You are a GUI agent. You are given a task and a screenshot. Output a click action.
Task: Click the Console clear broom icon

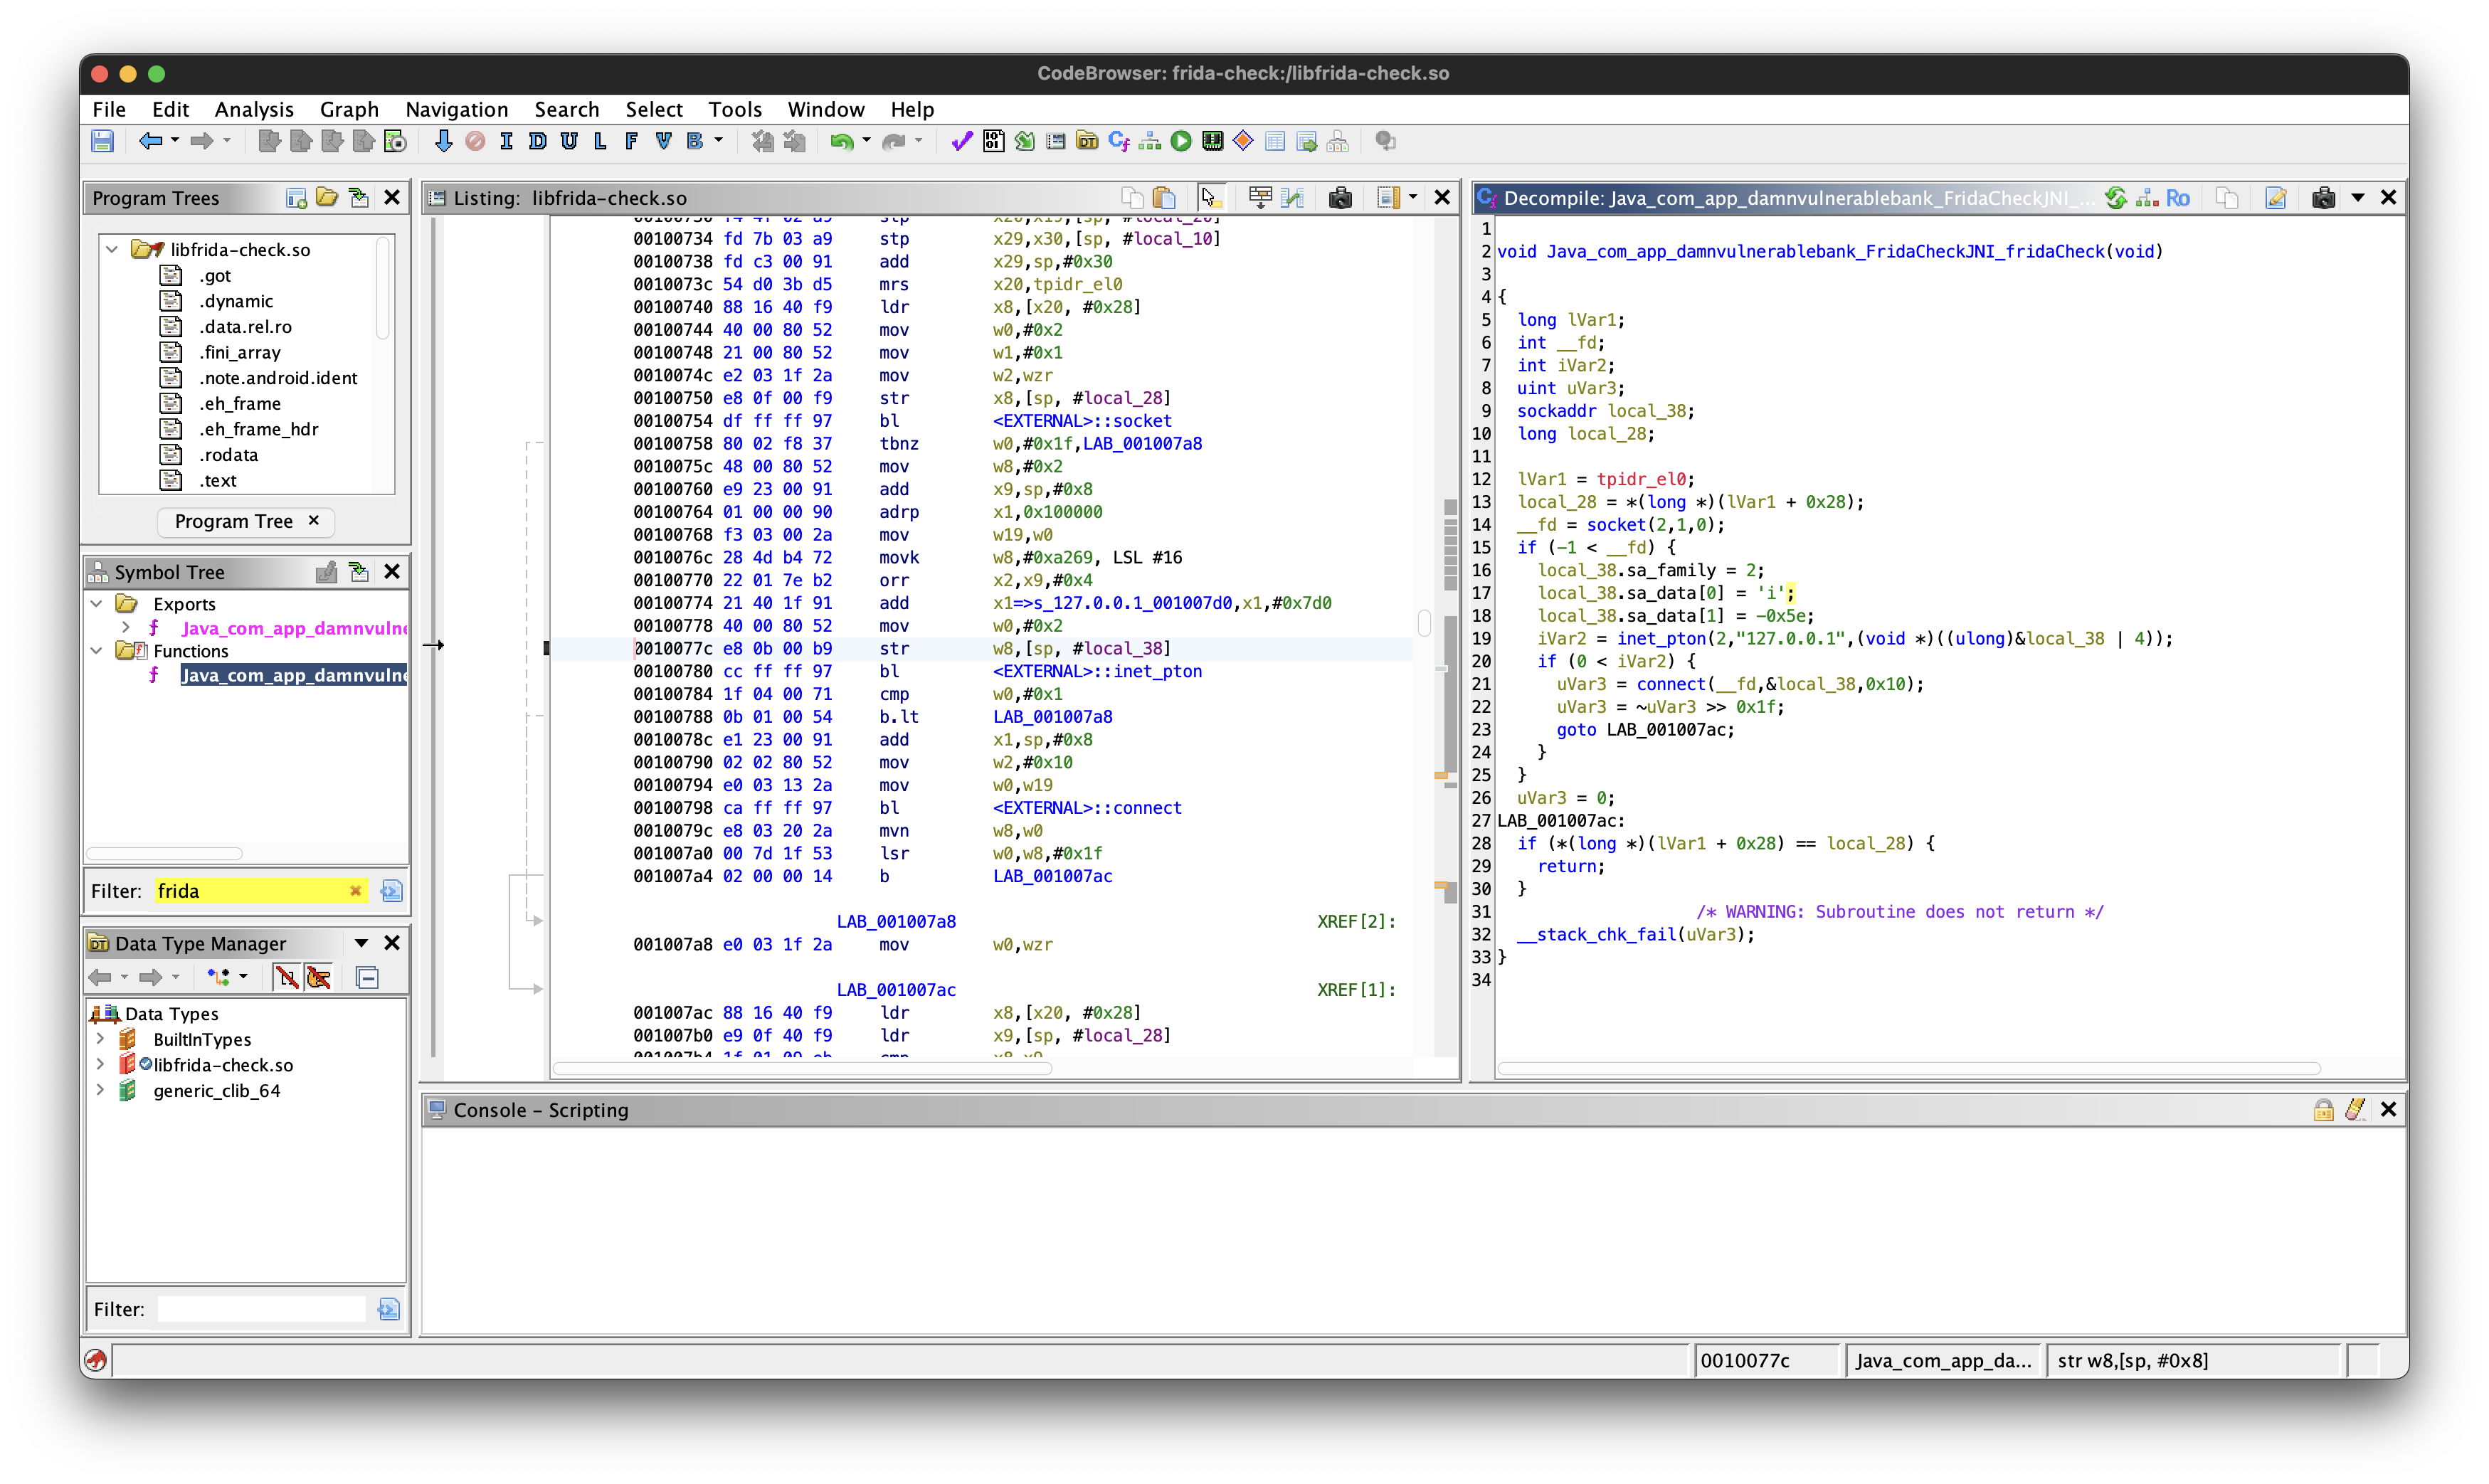(x=2355, y=1109)
